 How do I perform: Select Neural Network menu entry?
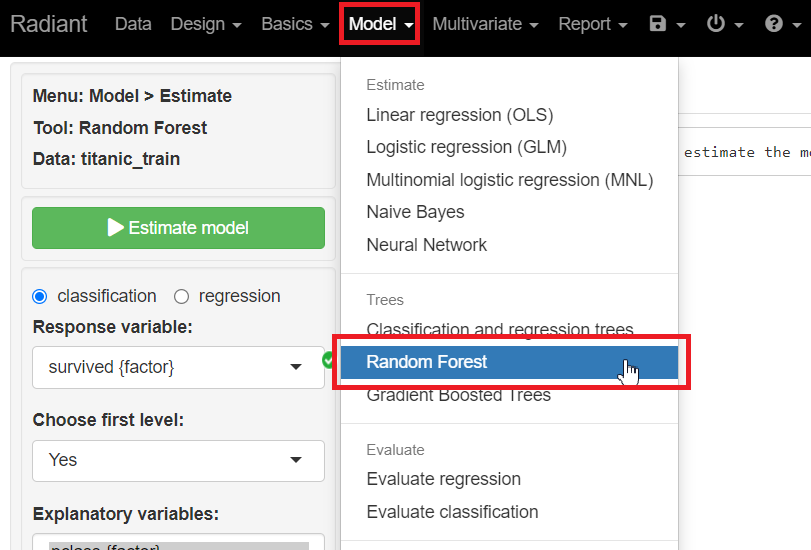pyautogui.click(x=427, y=245)
